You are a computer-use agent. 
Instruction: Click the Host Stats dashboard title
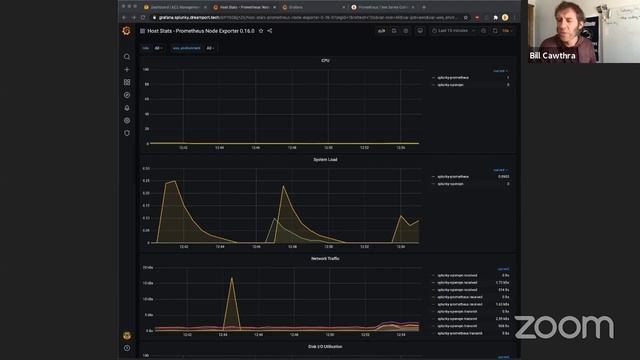(x=201, y=31)
